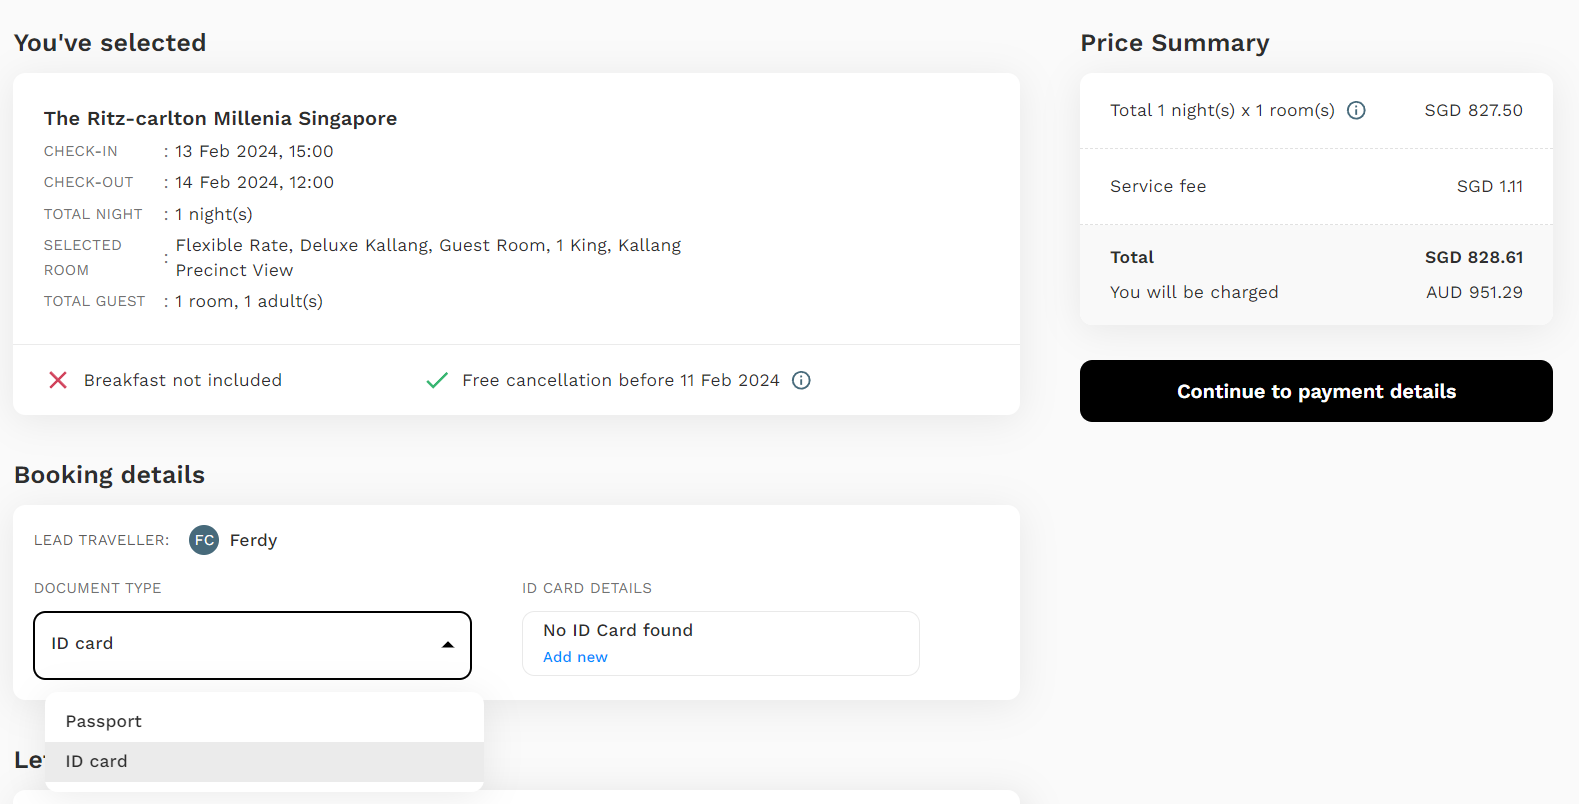Click lead traveller name Ferdy
Image resolution: width=1579 pixels, height=804 pixels.
[x=253, y=540]
